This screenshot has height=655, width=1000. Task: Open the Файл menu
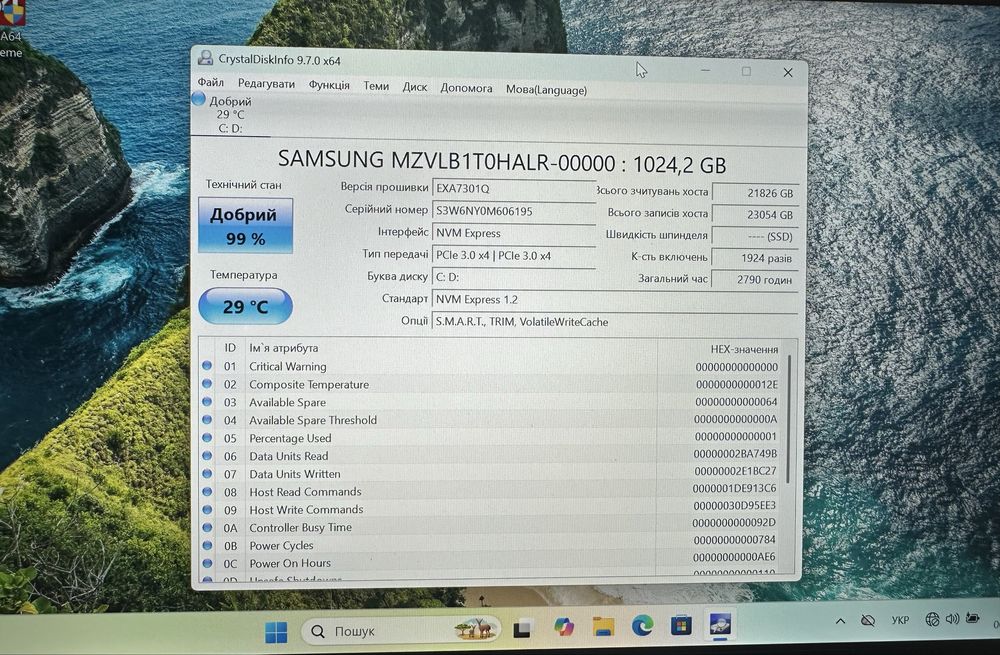(x=210, y=82)
